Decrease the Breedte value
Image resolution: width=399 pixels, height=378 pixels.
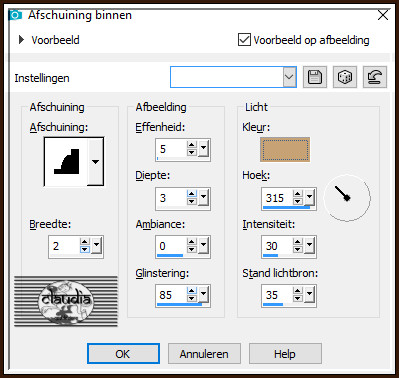click(85, 250)
